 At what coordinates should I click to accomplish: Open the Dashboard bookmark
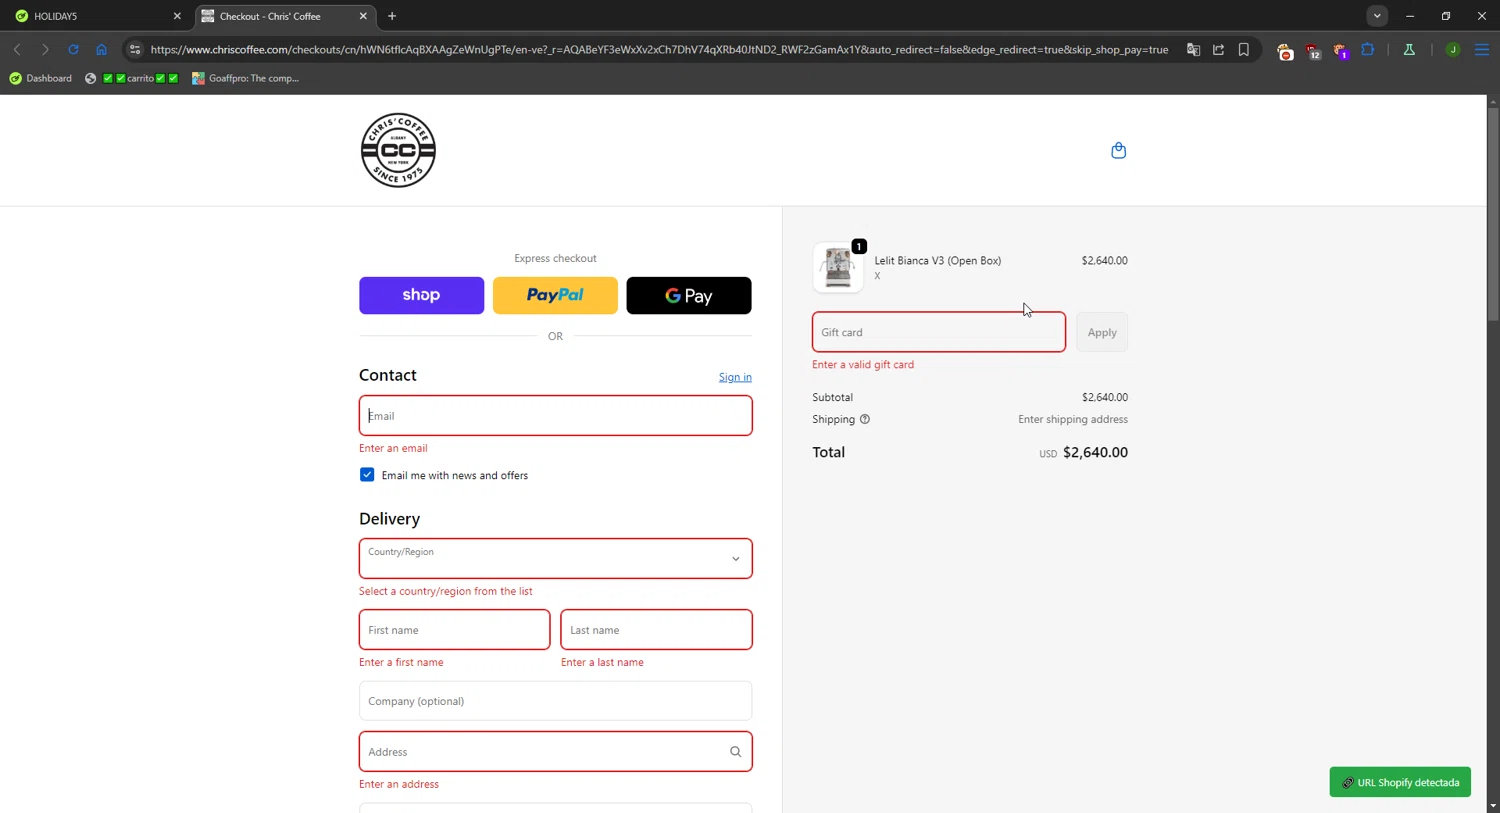[41, 78]
